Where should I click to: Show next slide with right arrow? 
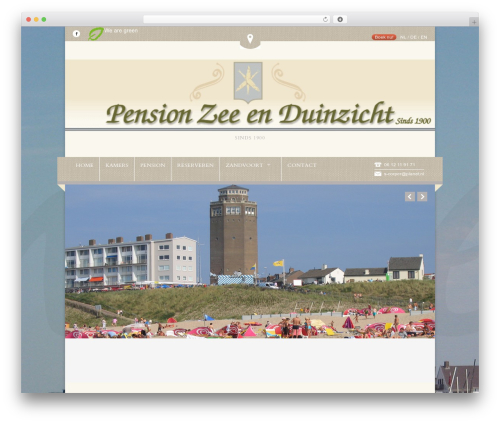(422, 197)
